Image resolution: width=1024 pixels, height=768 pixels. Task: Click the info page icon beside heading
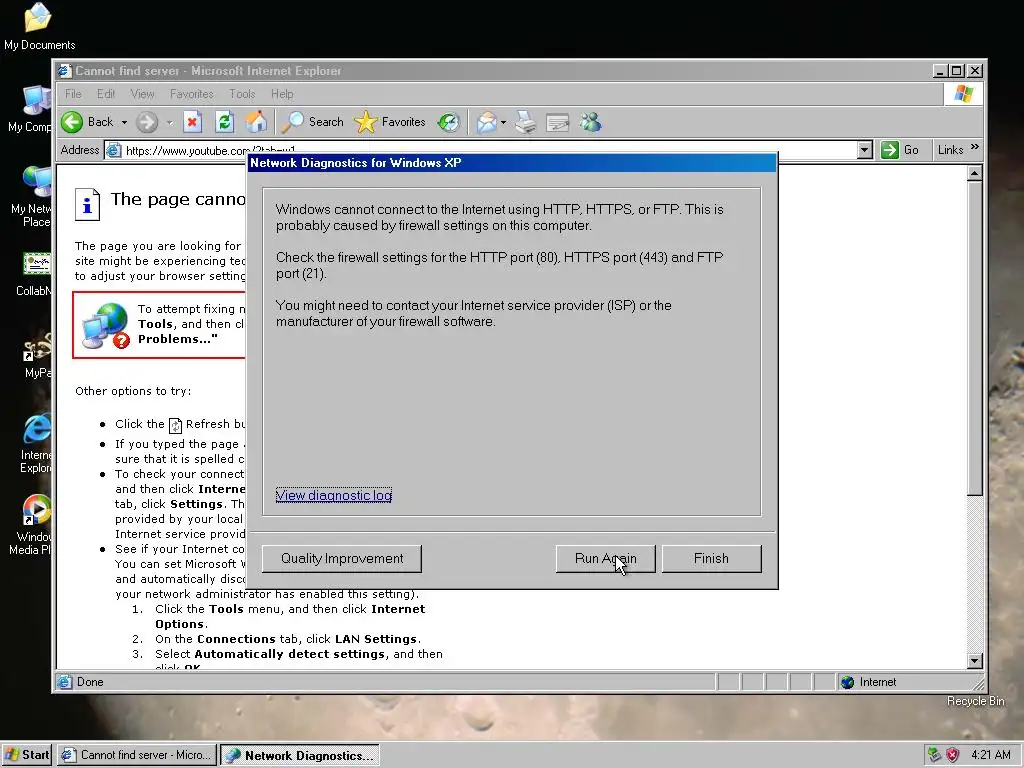[x=87, y=204]
